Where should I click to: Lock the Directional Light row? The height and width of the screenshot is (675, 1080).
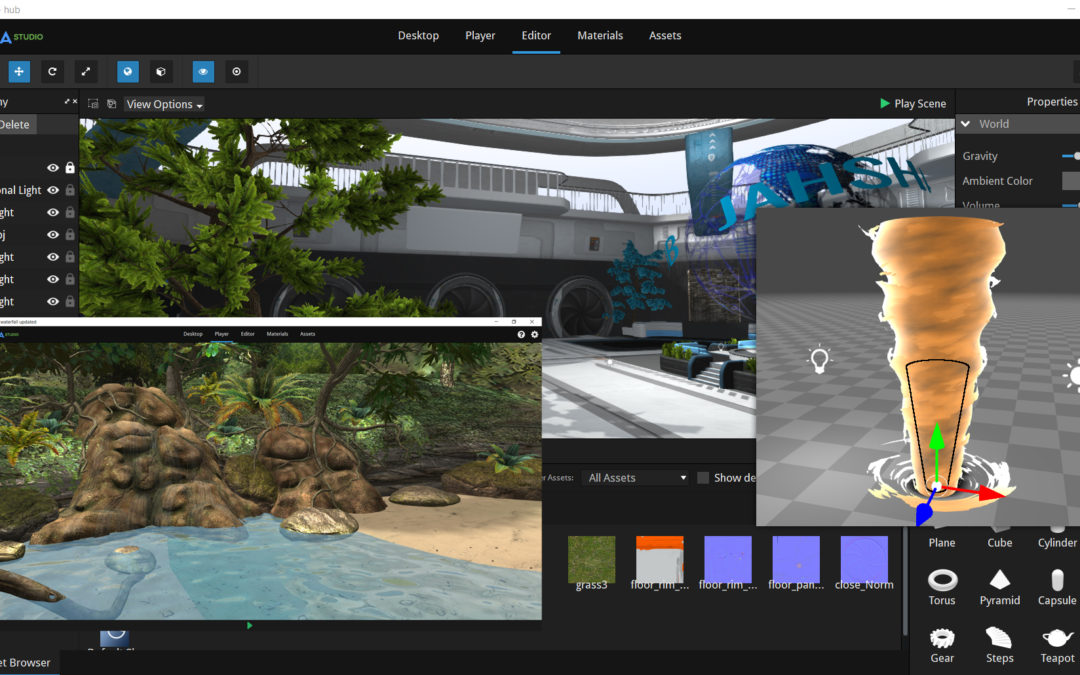[x=70, y=190]
